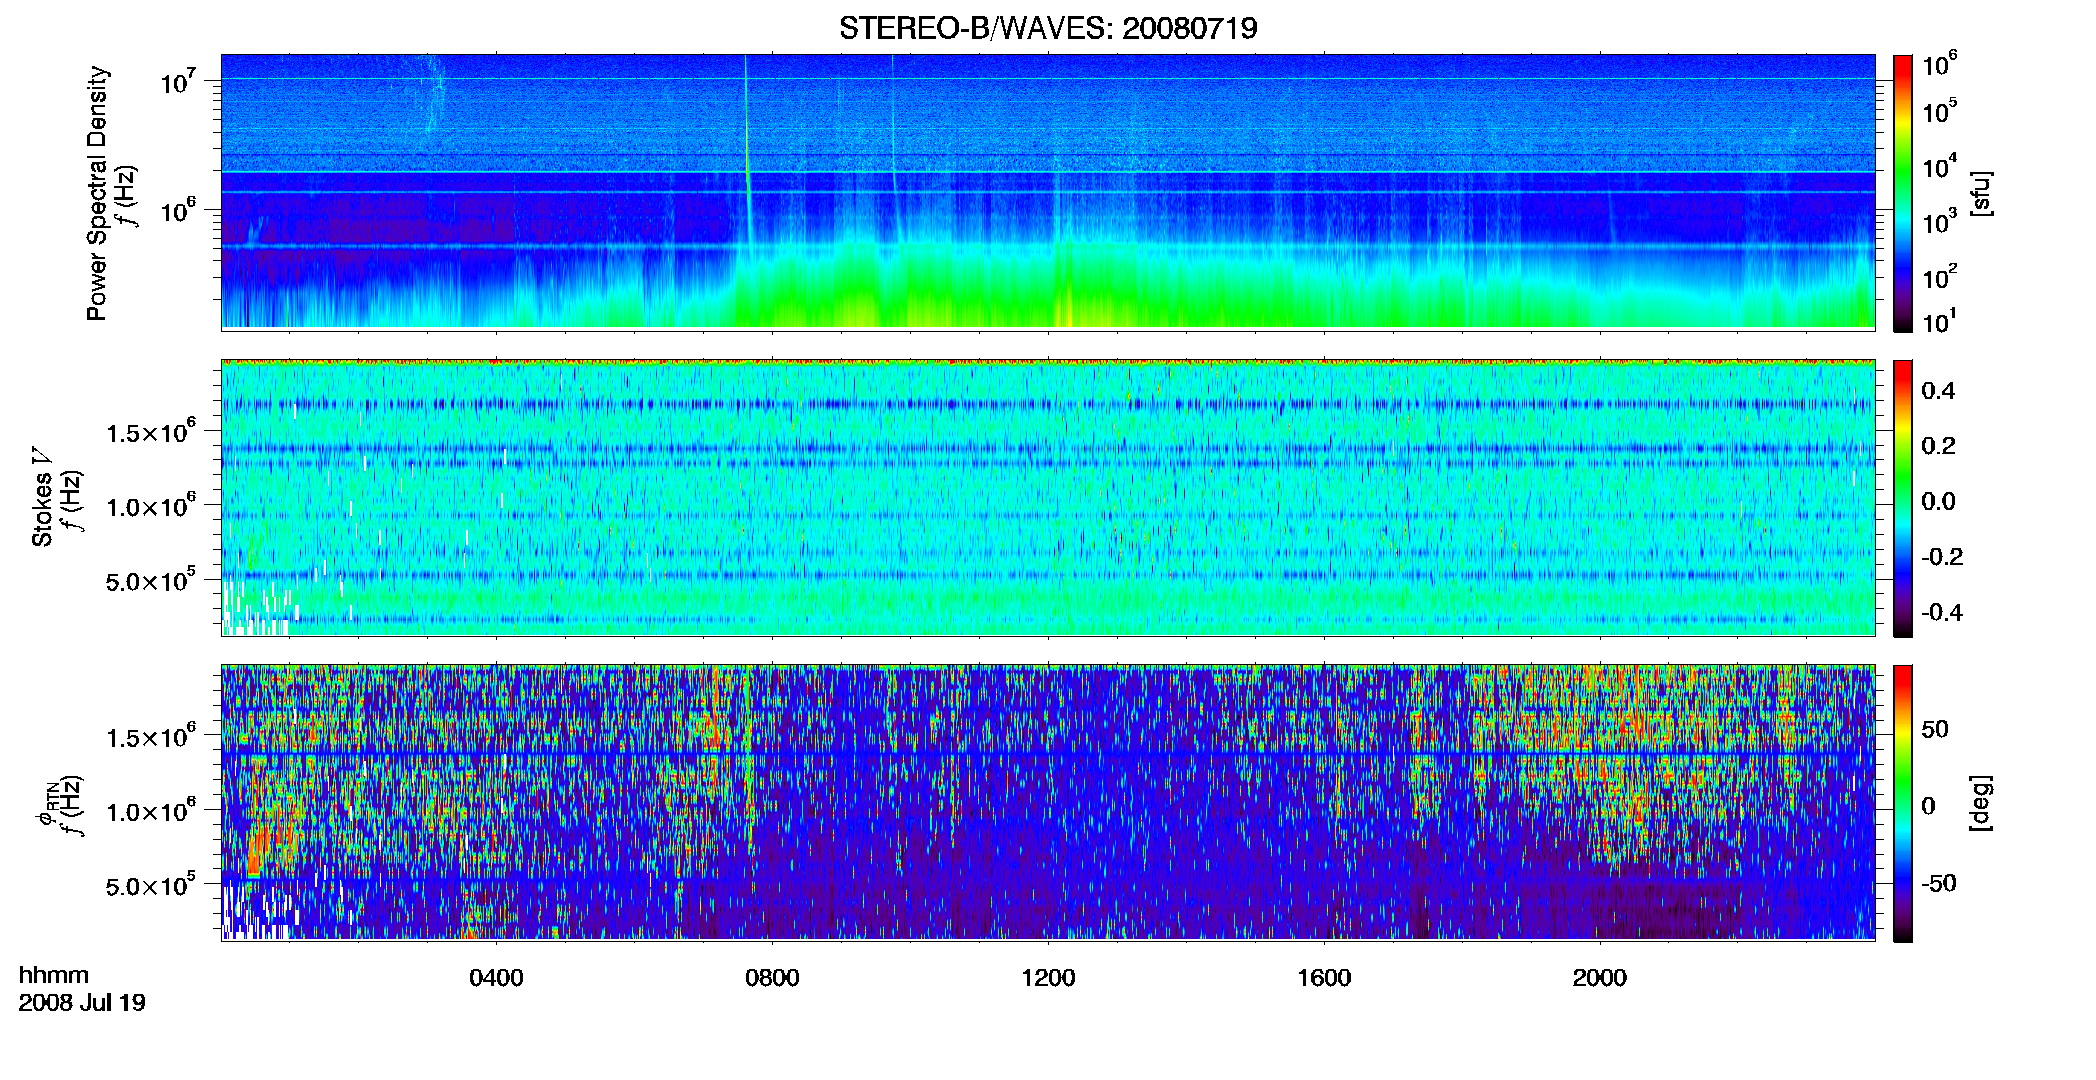Click the 0400 time tick label
The width and height of the screenshot is (2096, 1080).
coord(496,978)
